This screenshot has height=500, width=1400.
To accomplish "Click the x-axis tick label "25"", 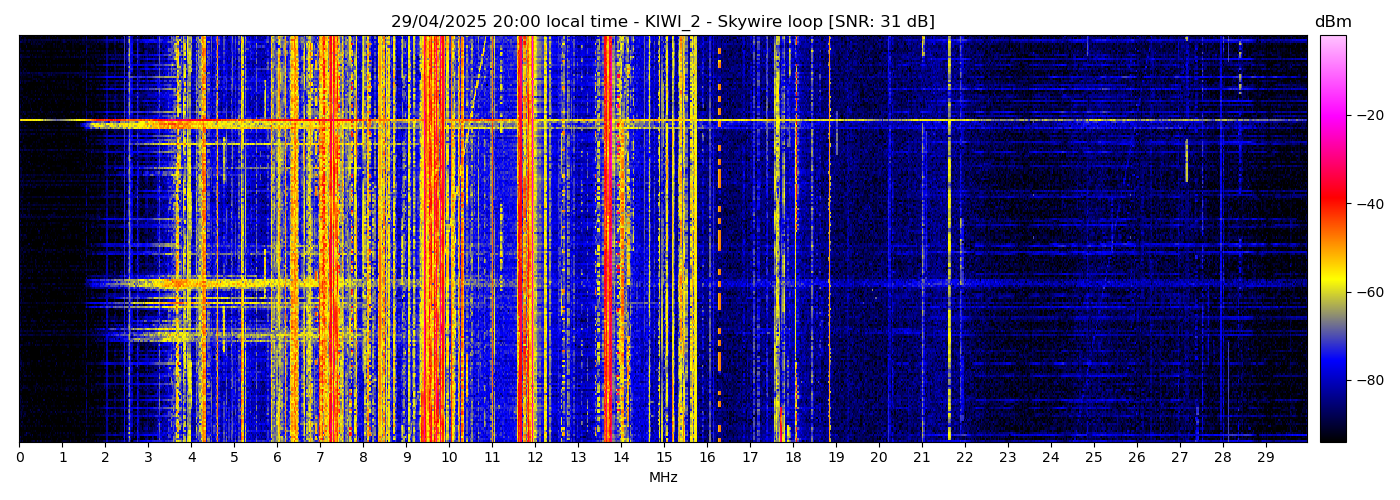I will click(x=1093, y=458).
